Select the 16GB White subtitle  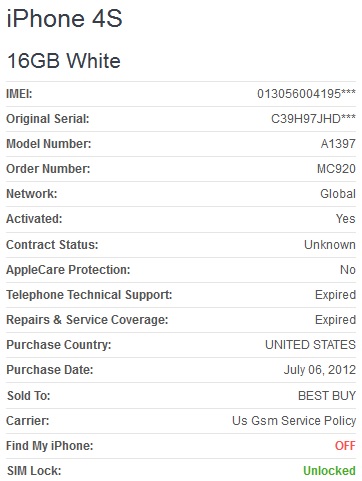64,61
